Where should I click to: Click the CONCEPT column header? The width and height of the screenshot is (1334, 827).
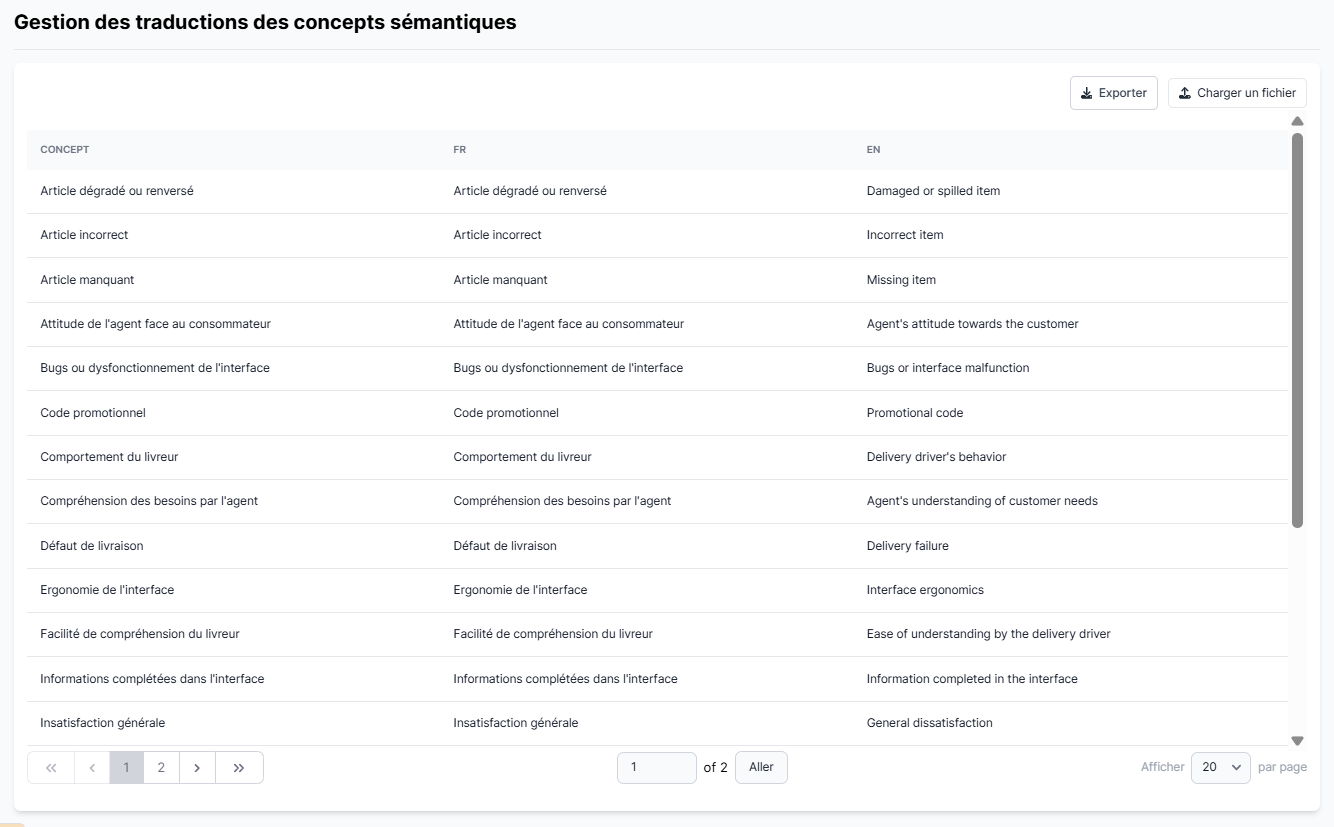tap(65, 150)
